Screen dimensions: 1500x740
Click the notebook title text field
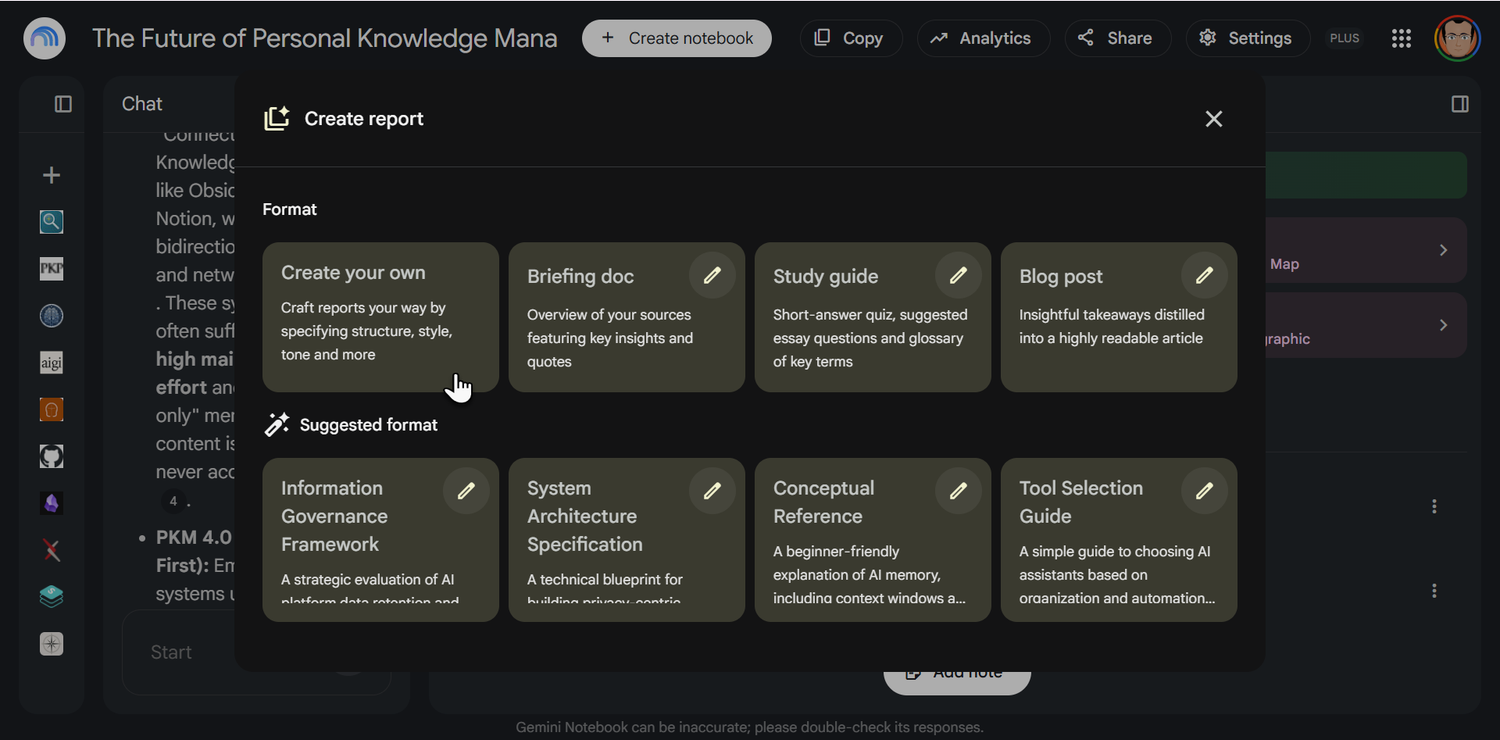tap(325, 38)
